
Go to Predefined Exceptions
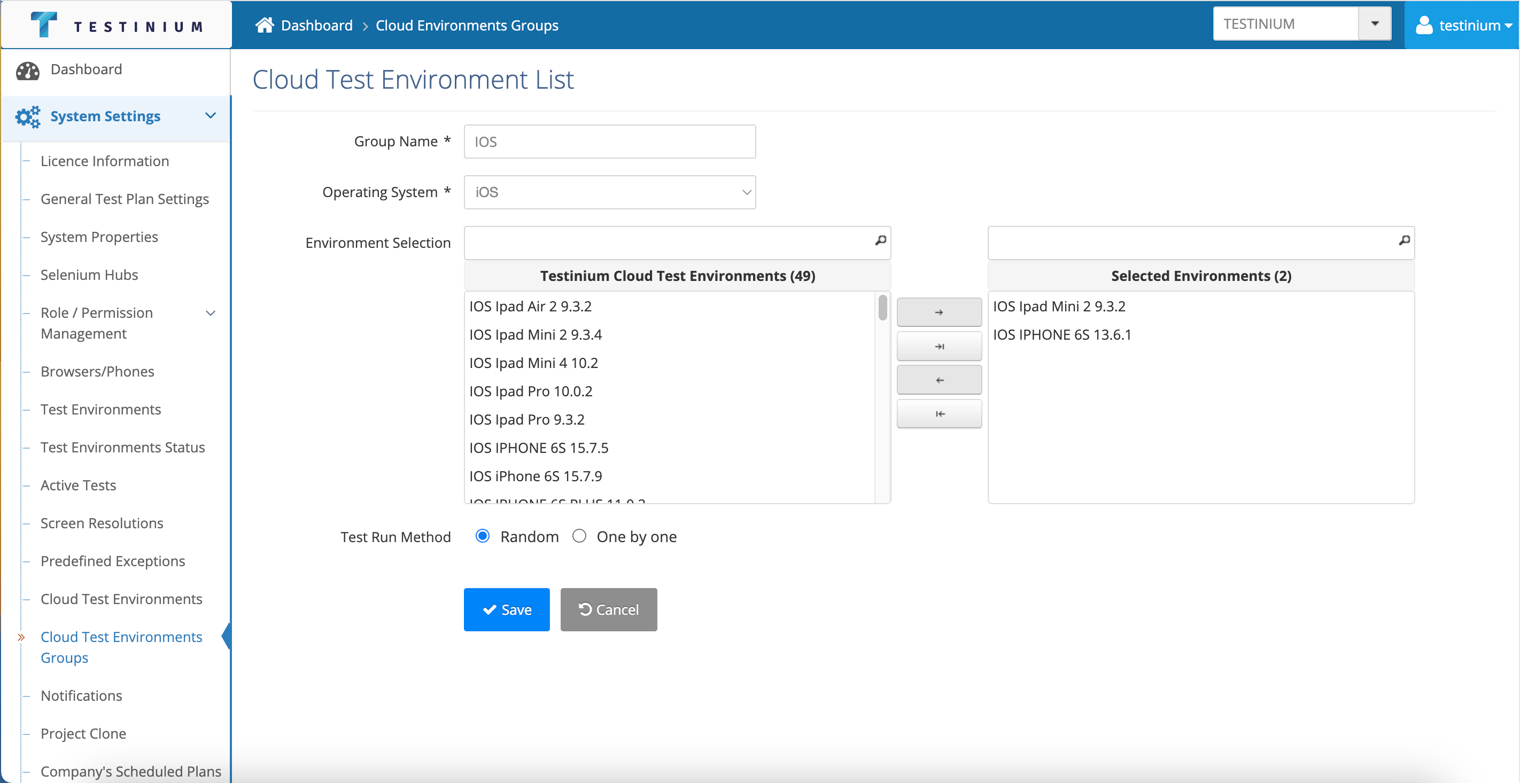tap(113, 561)
